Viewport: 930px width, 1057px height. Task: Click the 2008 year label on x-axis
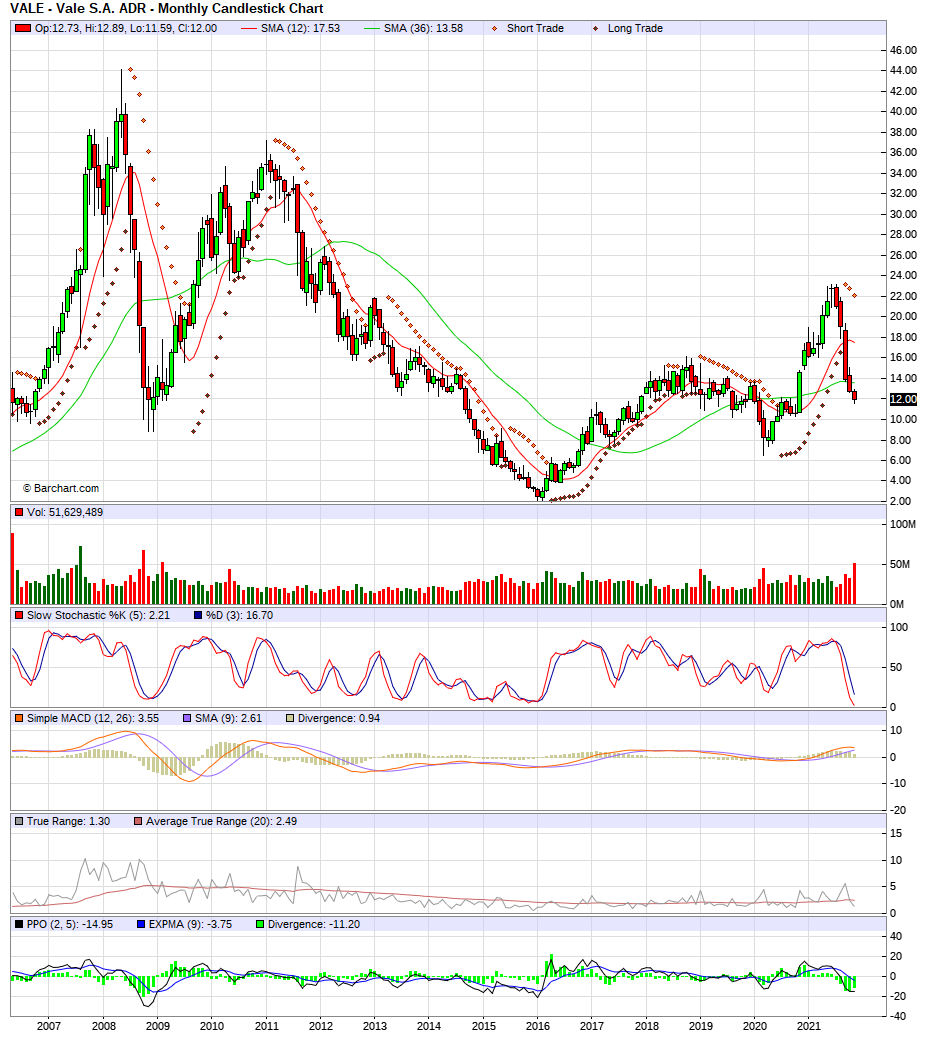pos(103,1026)
